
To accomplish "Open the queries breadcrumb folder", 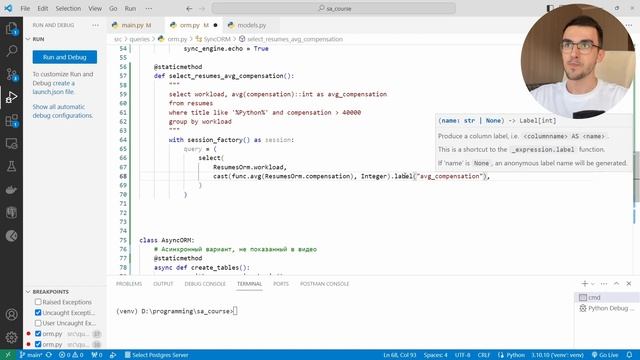I will point(140,39).
